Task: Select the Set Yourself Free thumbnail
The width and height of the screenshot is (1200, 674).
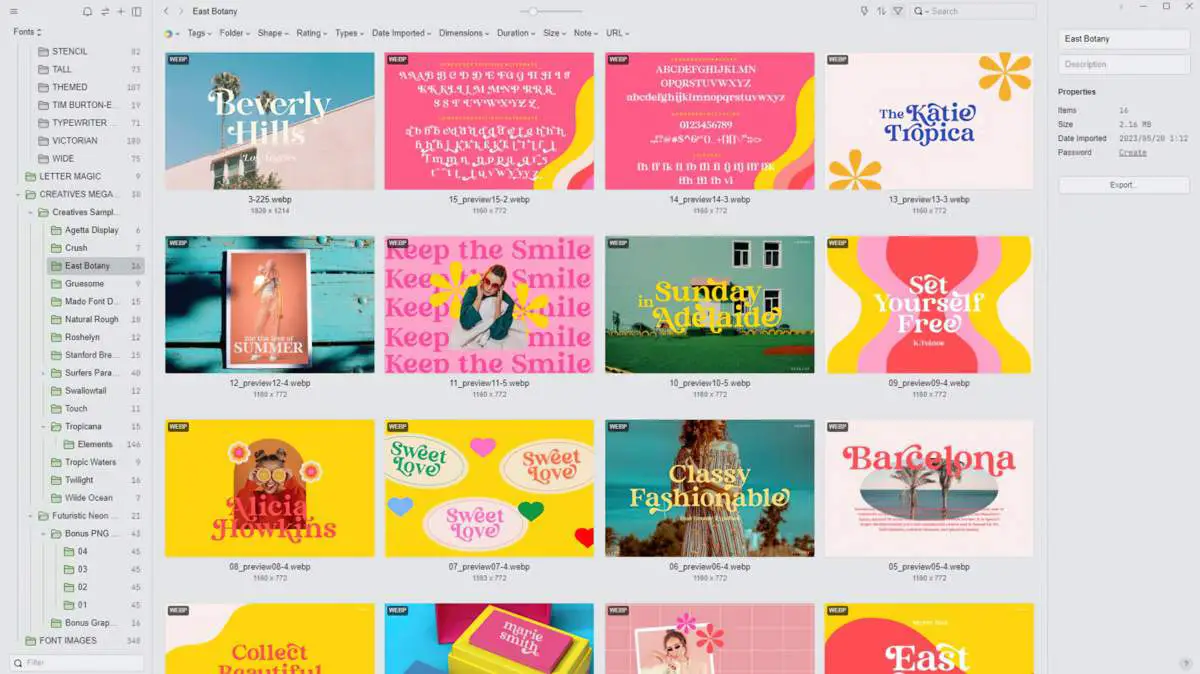Action: coord(929,305)
